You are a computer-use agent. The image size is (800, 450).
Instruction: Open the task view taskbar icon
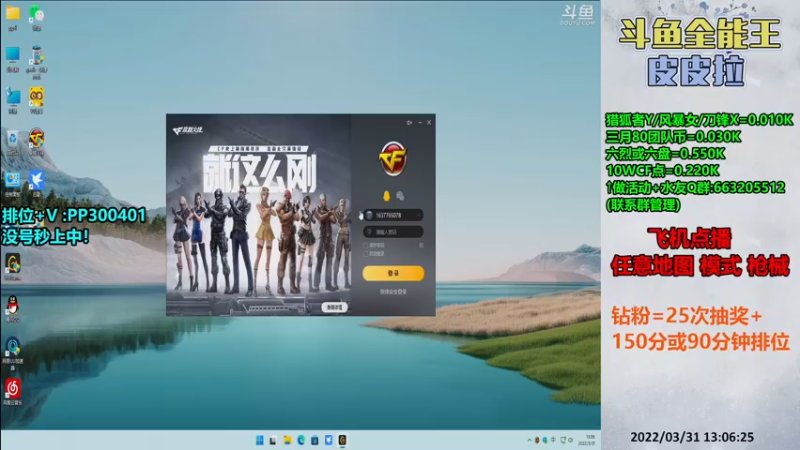point(273,440)
